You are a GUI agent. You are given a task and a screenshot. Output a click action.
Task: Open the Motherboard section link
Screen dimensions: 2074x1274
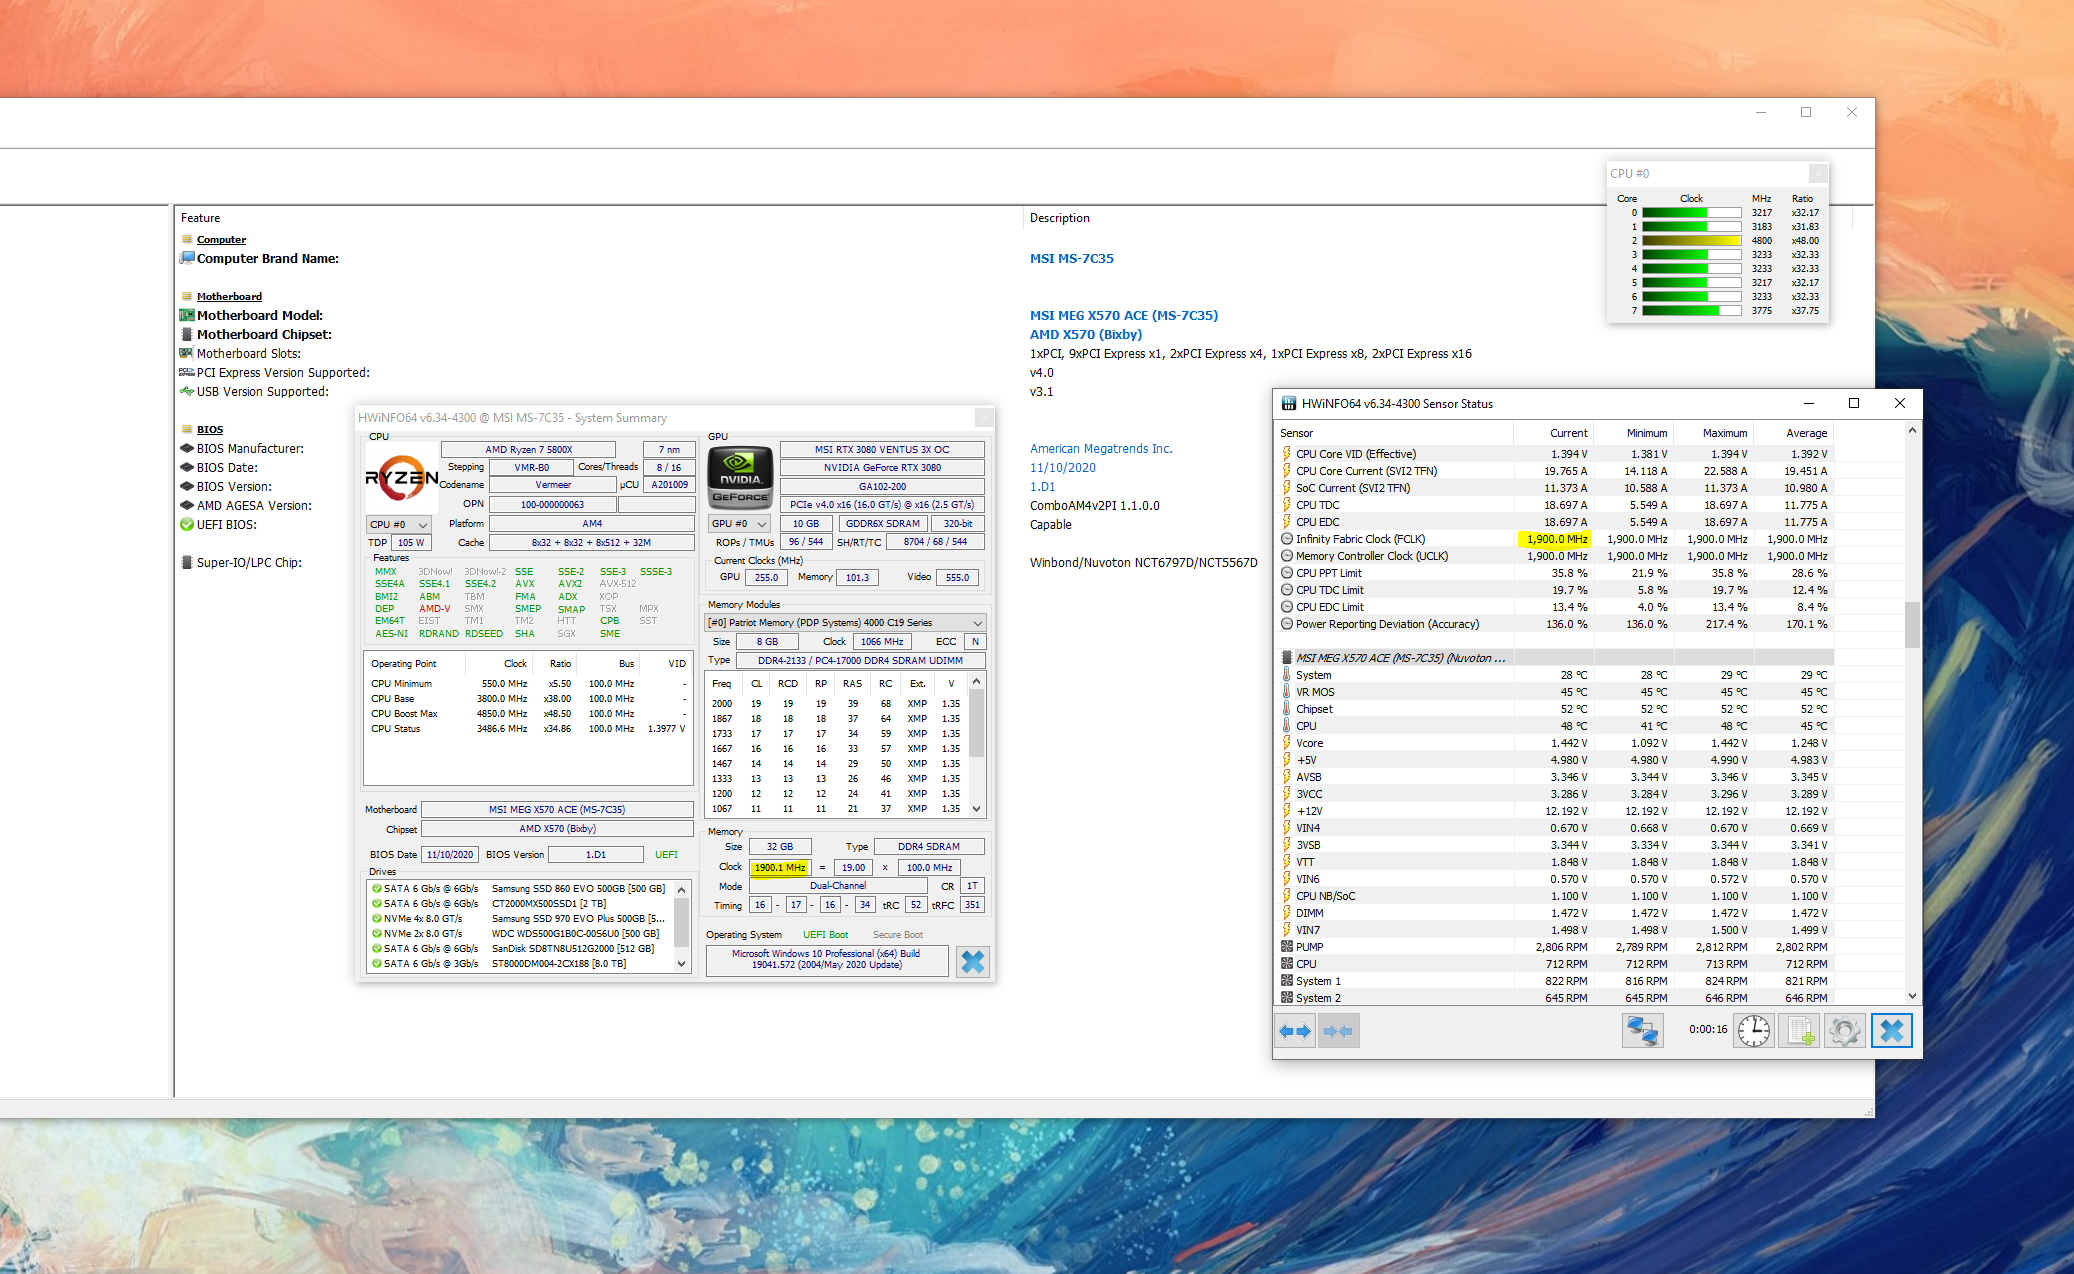[x=229, y=296]
